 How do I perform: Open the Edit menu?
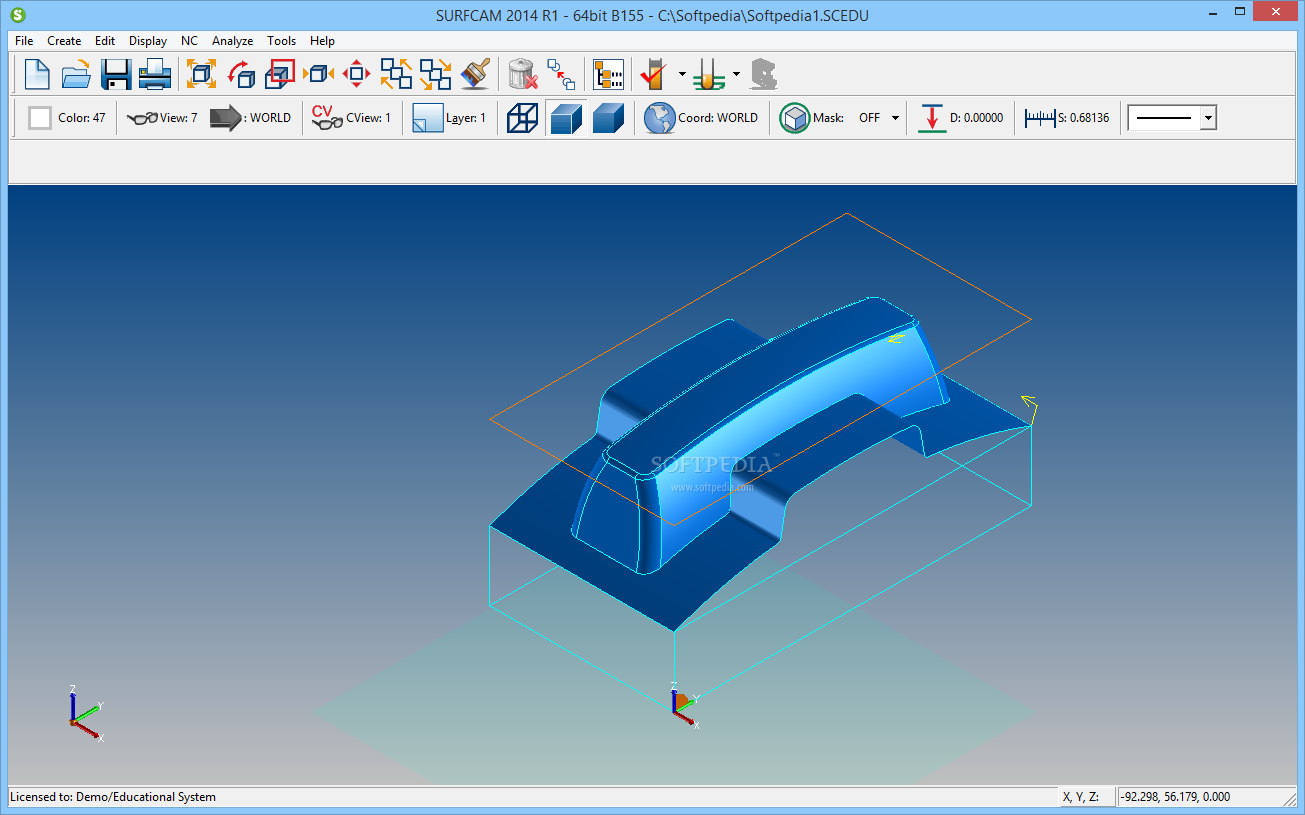[x=105, y=41]
